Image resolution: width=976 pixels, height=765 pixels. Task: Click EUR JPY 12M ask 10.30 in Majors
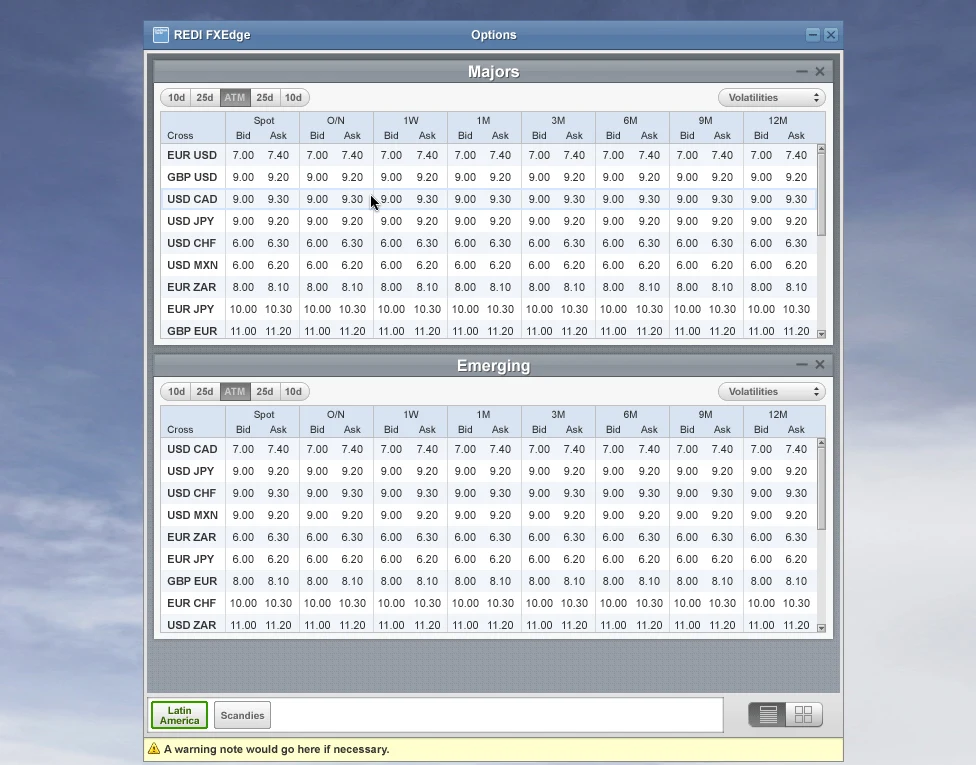(796, 309)
